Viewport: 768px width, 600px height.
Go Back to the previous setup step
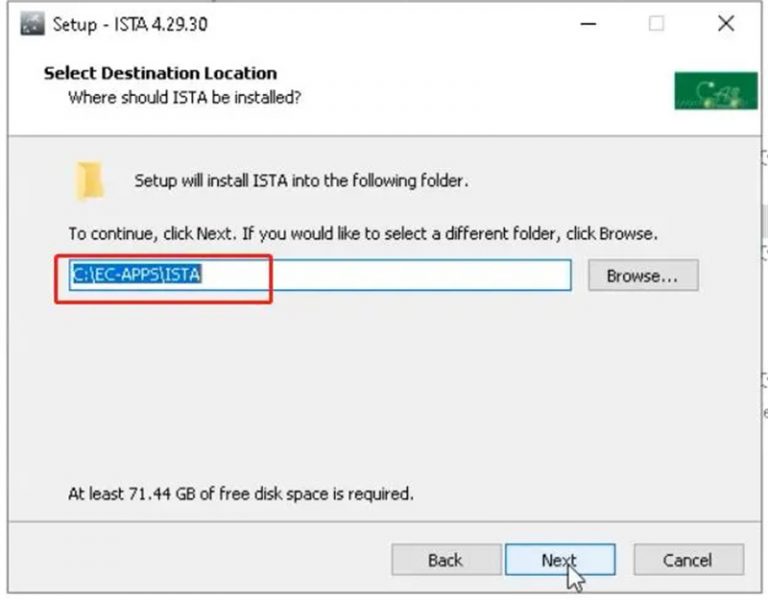click(444, 560)
